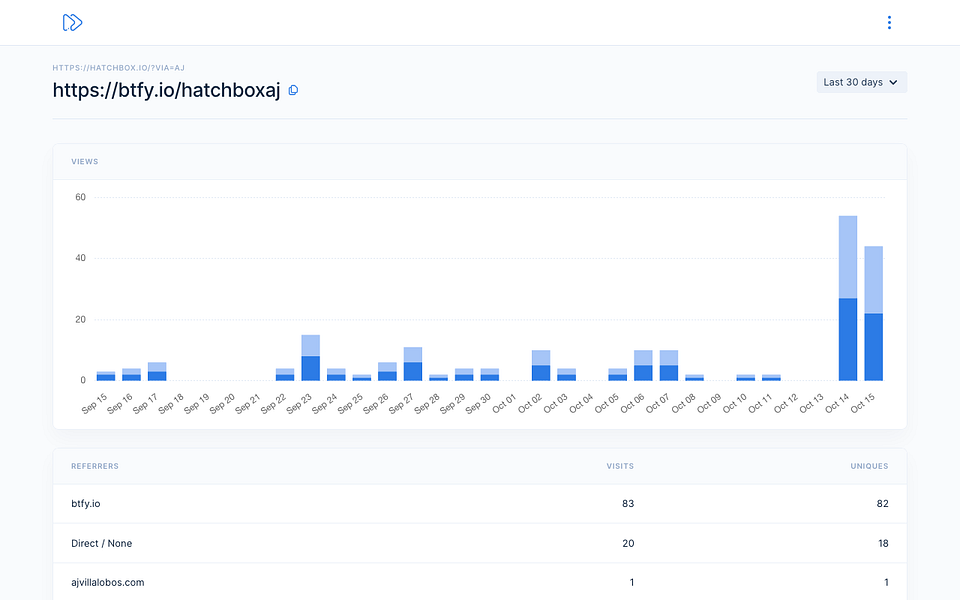Select the Sep 17 views bar
The width and height of the screenshot is (960, 600).
[157, 372]
